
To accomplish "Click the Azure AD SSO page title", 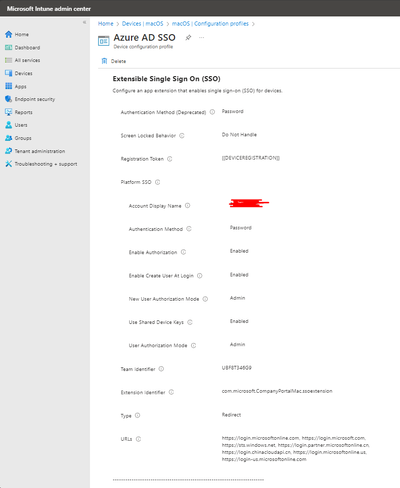I will (144, 37).
